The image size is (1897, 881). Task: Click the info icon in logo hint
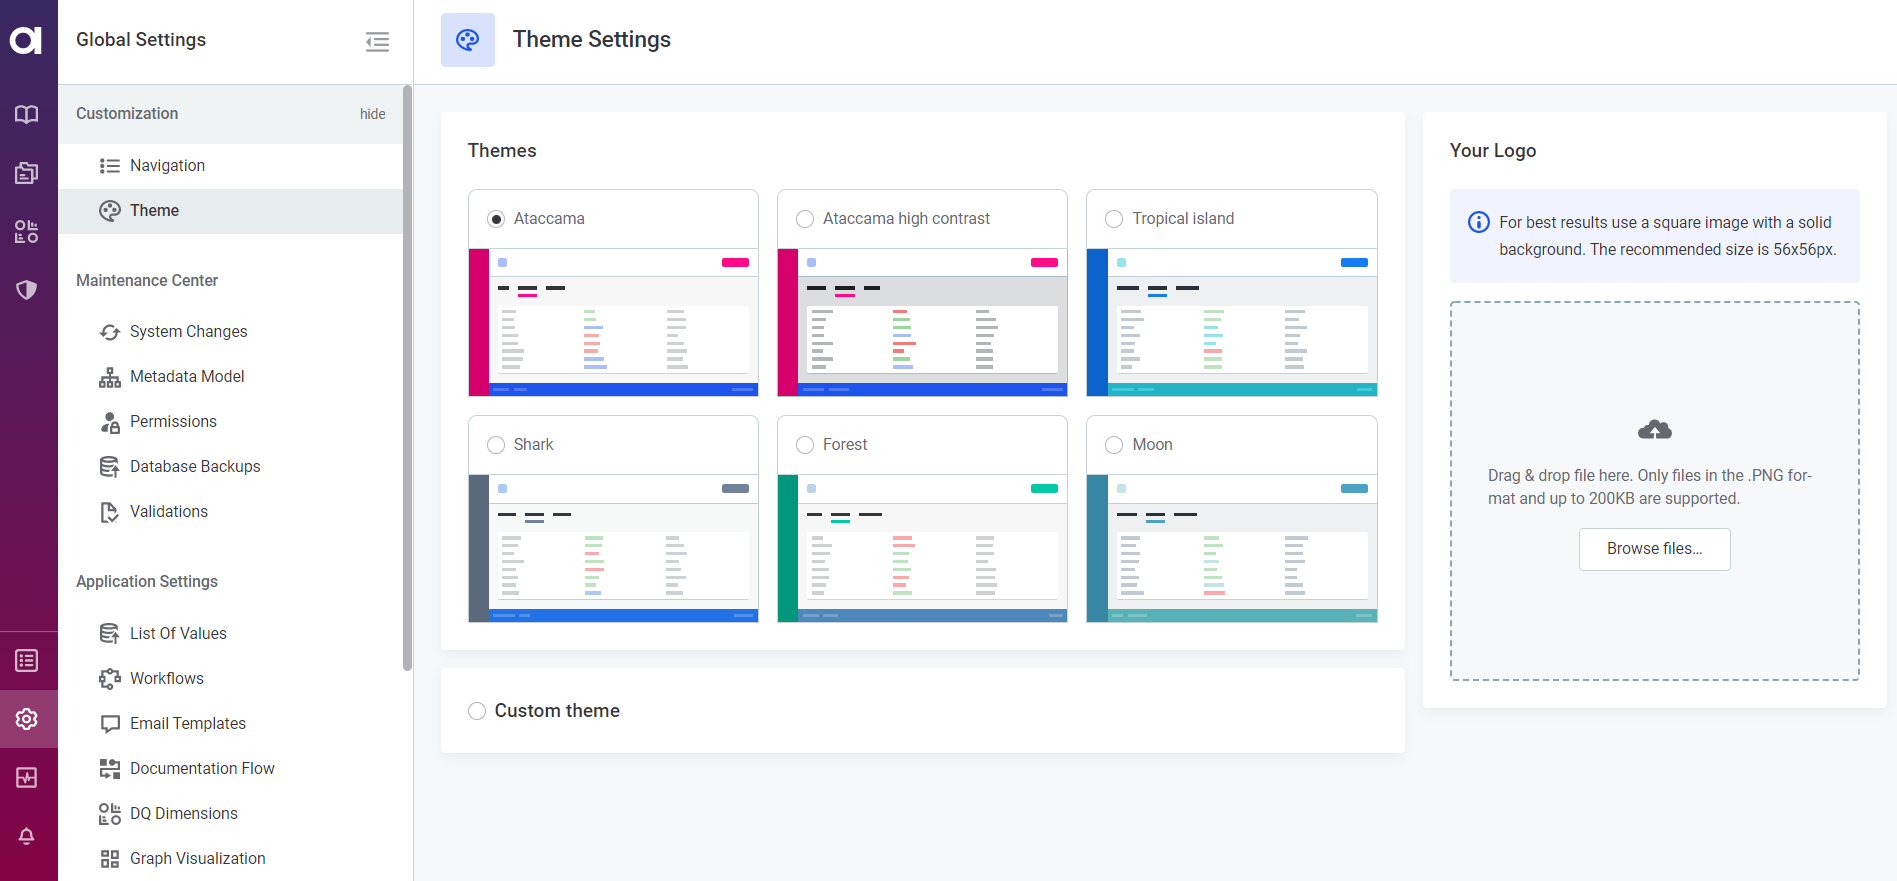pos(1478,222)
